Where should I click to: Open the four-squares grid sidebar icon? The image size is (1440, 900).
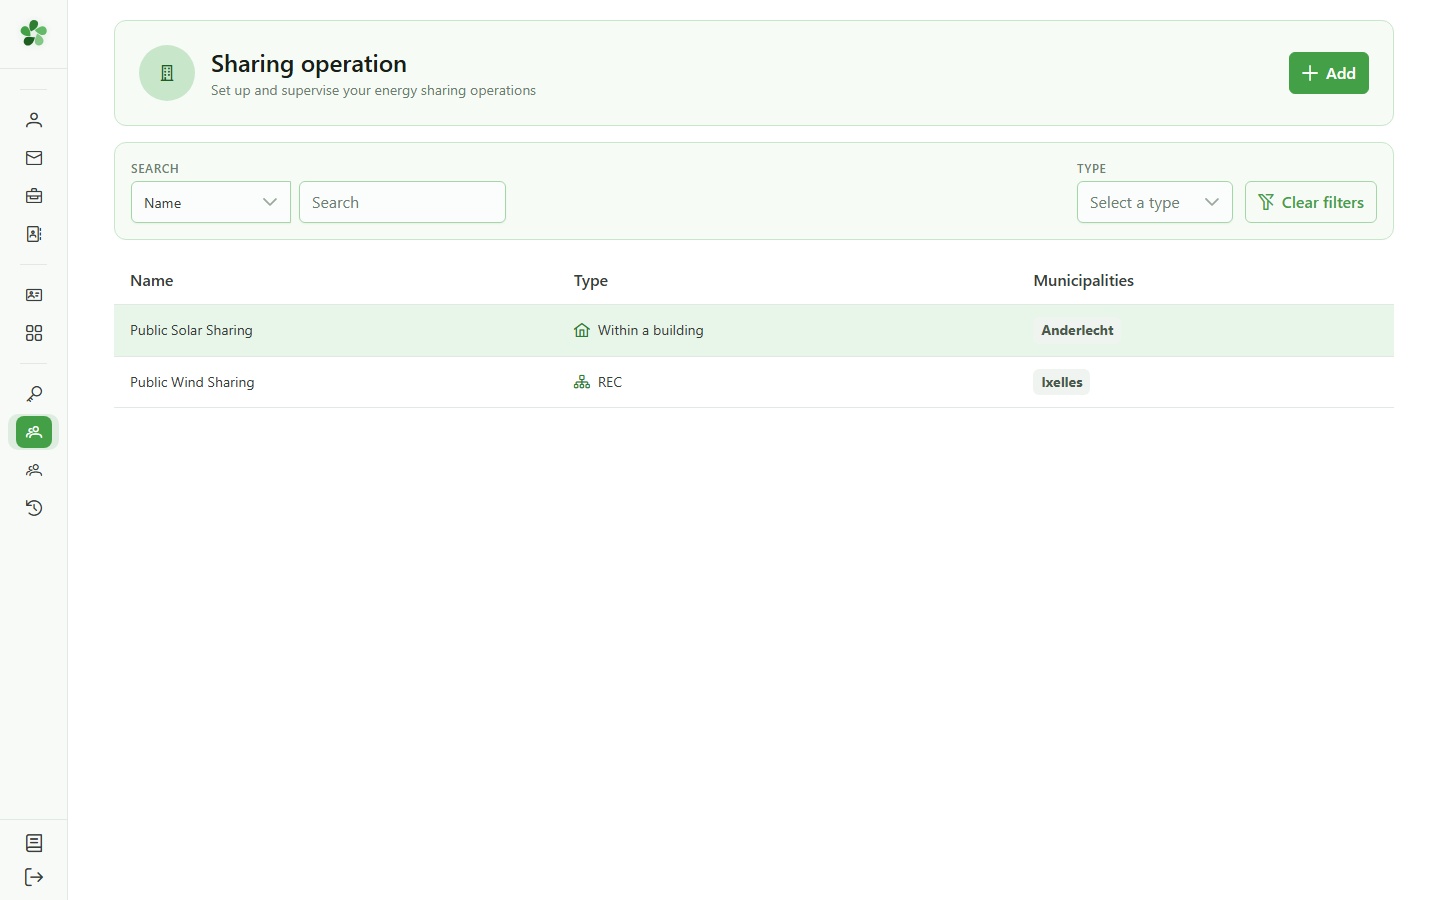click(34, 333)
